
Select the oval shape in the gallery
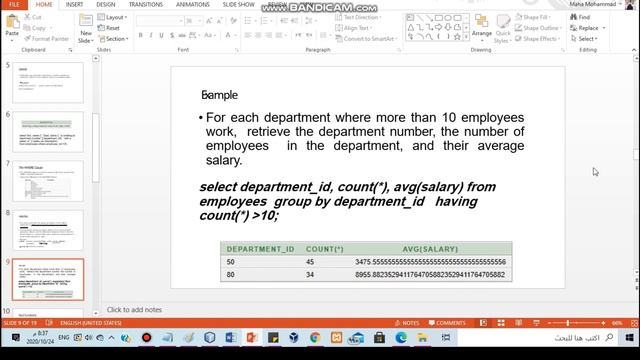pos(448,18)
